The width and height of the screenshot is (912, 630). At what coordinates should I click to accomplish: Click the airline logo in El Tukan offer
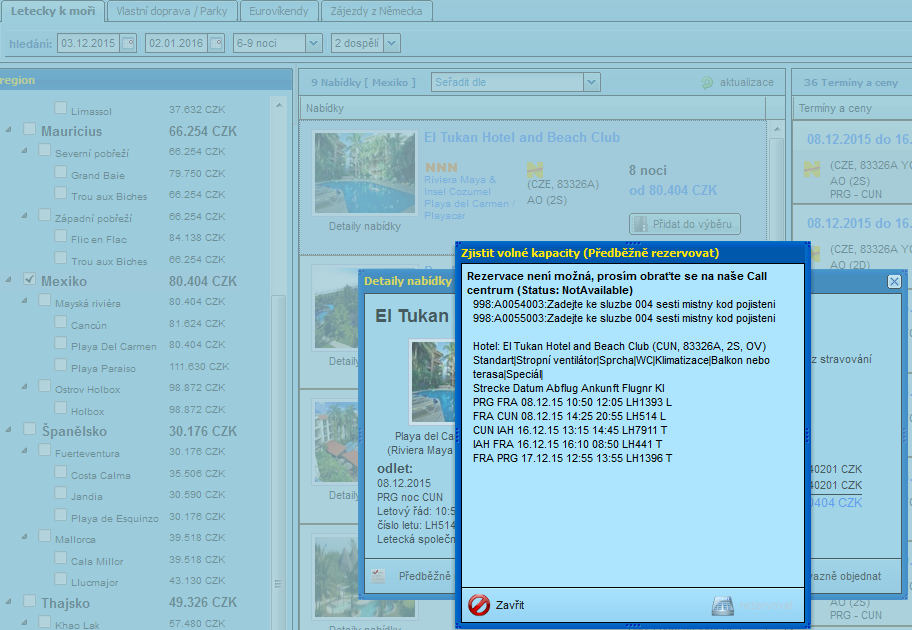pos(535,170)
